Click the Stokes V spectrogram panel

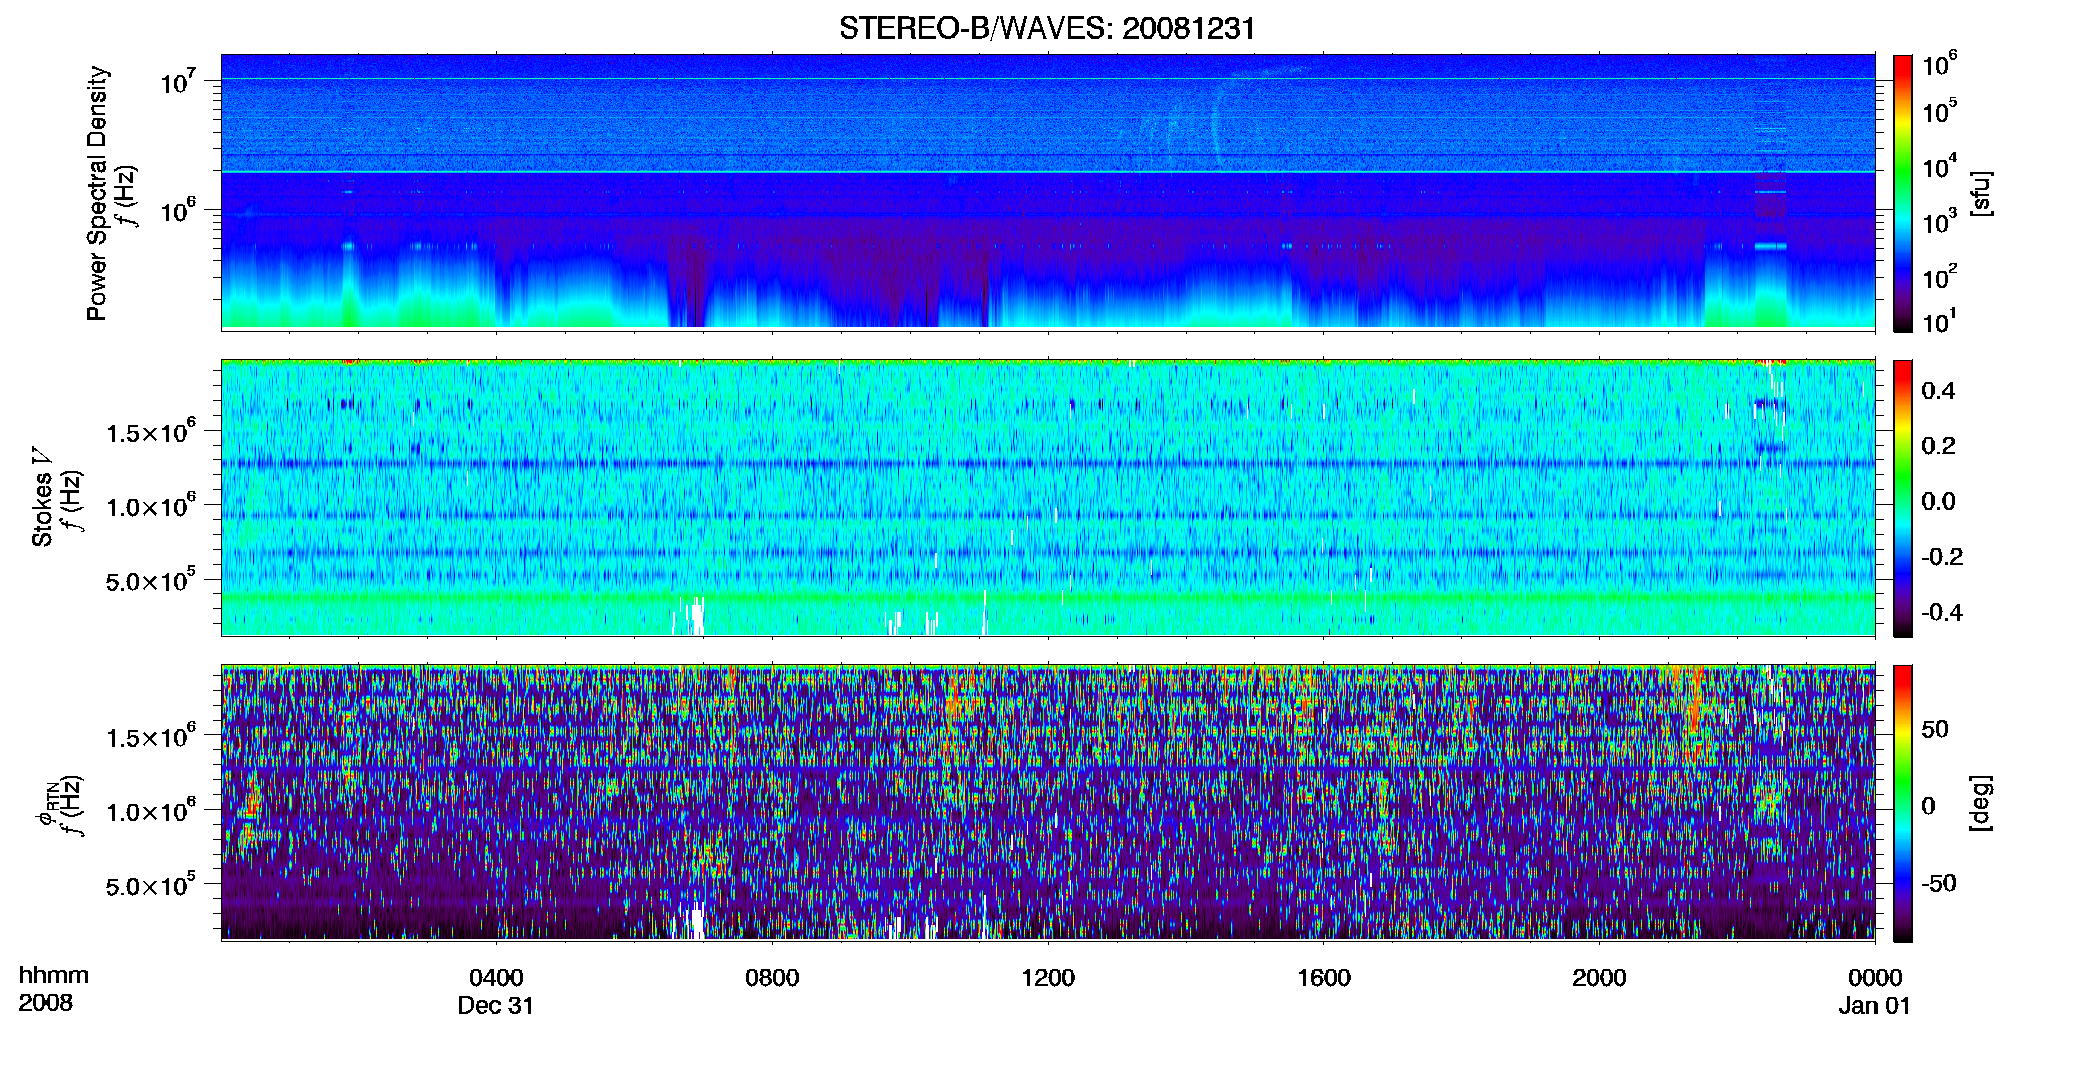pyautogui.click(x=1048, y=498)
